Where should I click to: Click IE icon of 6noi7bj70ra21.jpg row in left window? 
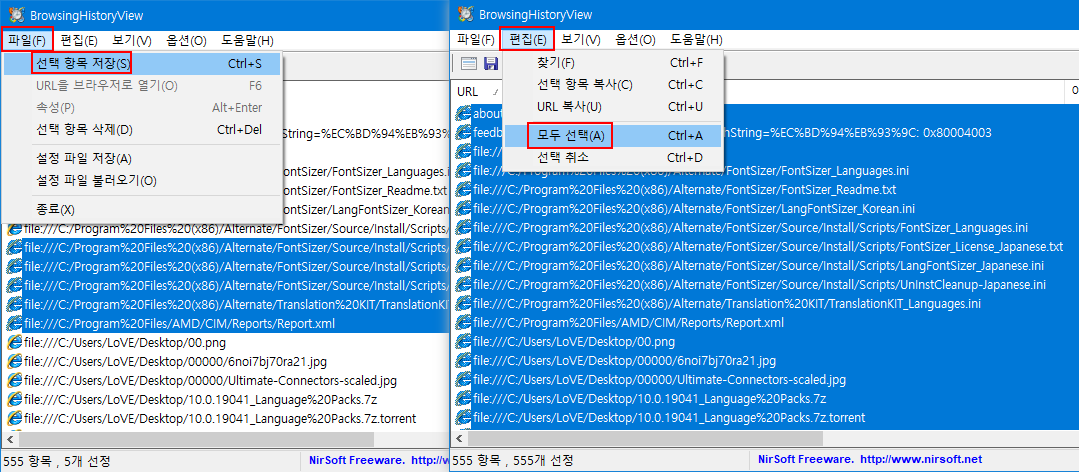[14, 361]
